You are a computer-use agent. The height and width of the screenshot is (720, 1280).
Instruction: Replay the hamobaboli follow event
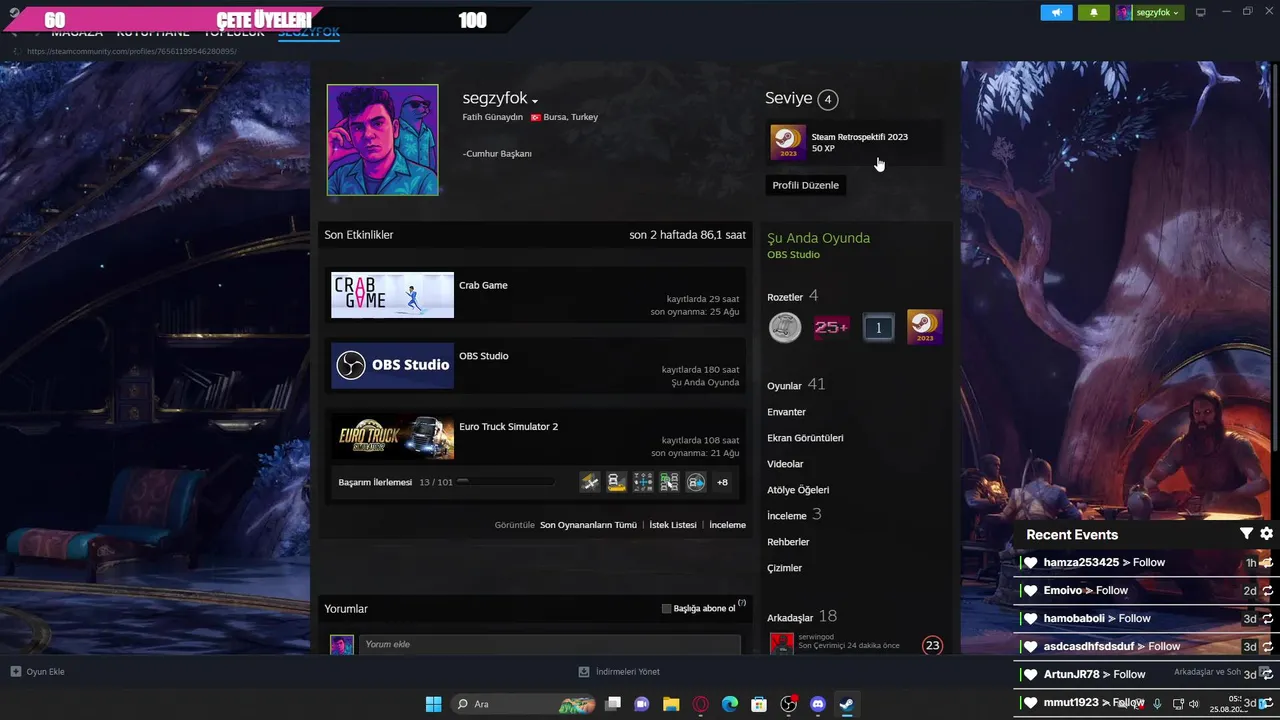click(1267, 619)
